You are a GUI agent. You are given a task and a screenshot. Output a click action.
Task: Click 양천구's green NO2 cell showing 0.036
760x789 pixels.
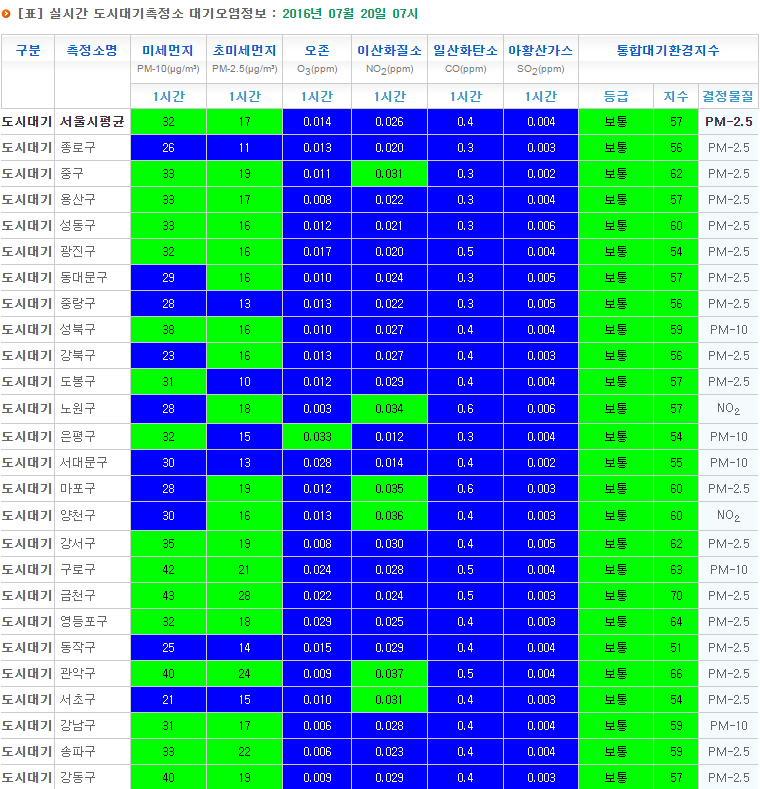pos(389,516)
